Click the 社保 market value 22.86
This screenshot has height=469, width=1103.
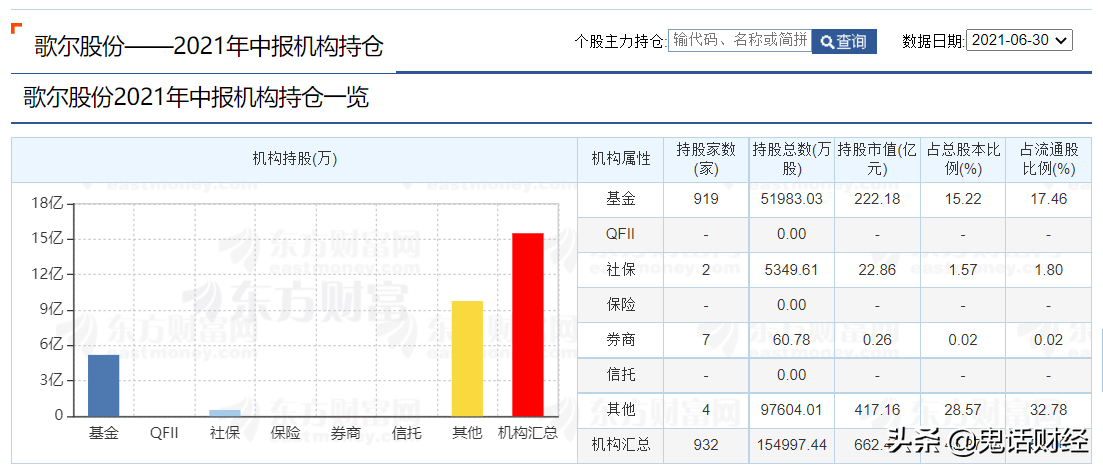[x=876, y=269]
